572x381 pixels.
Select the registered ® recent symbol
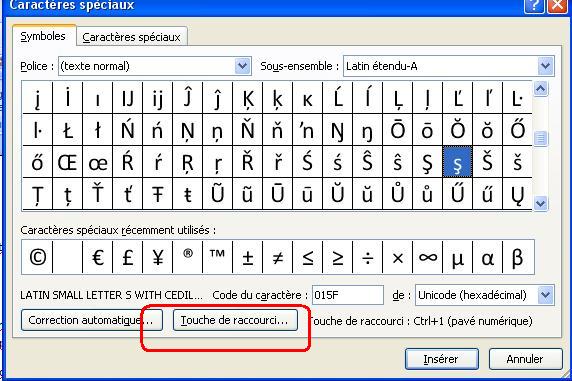(188, 257)
